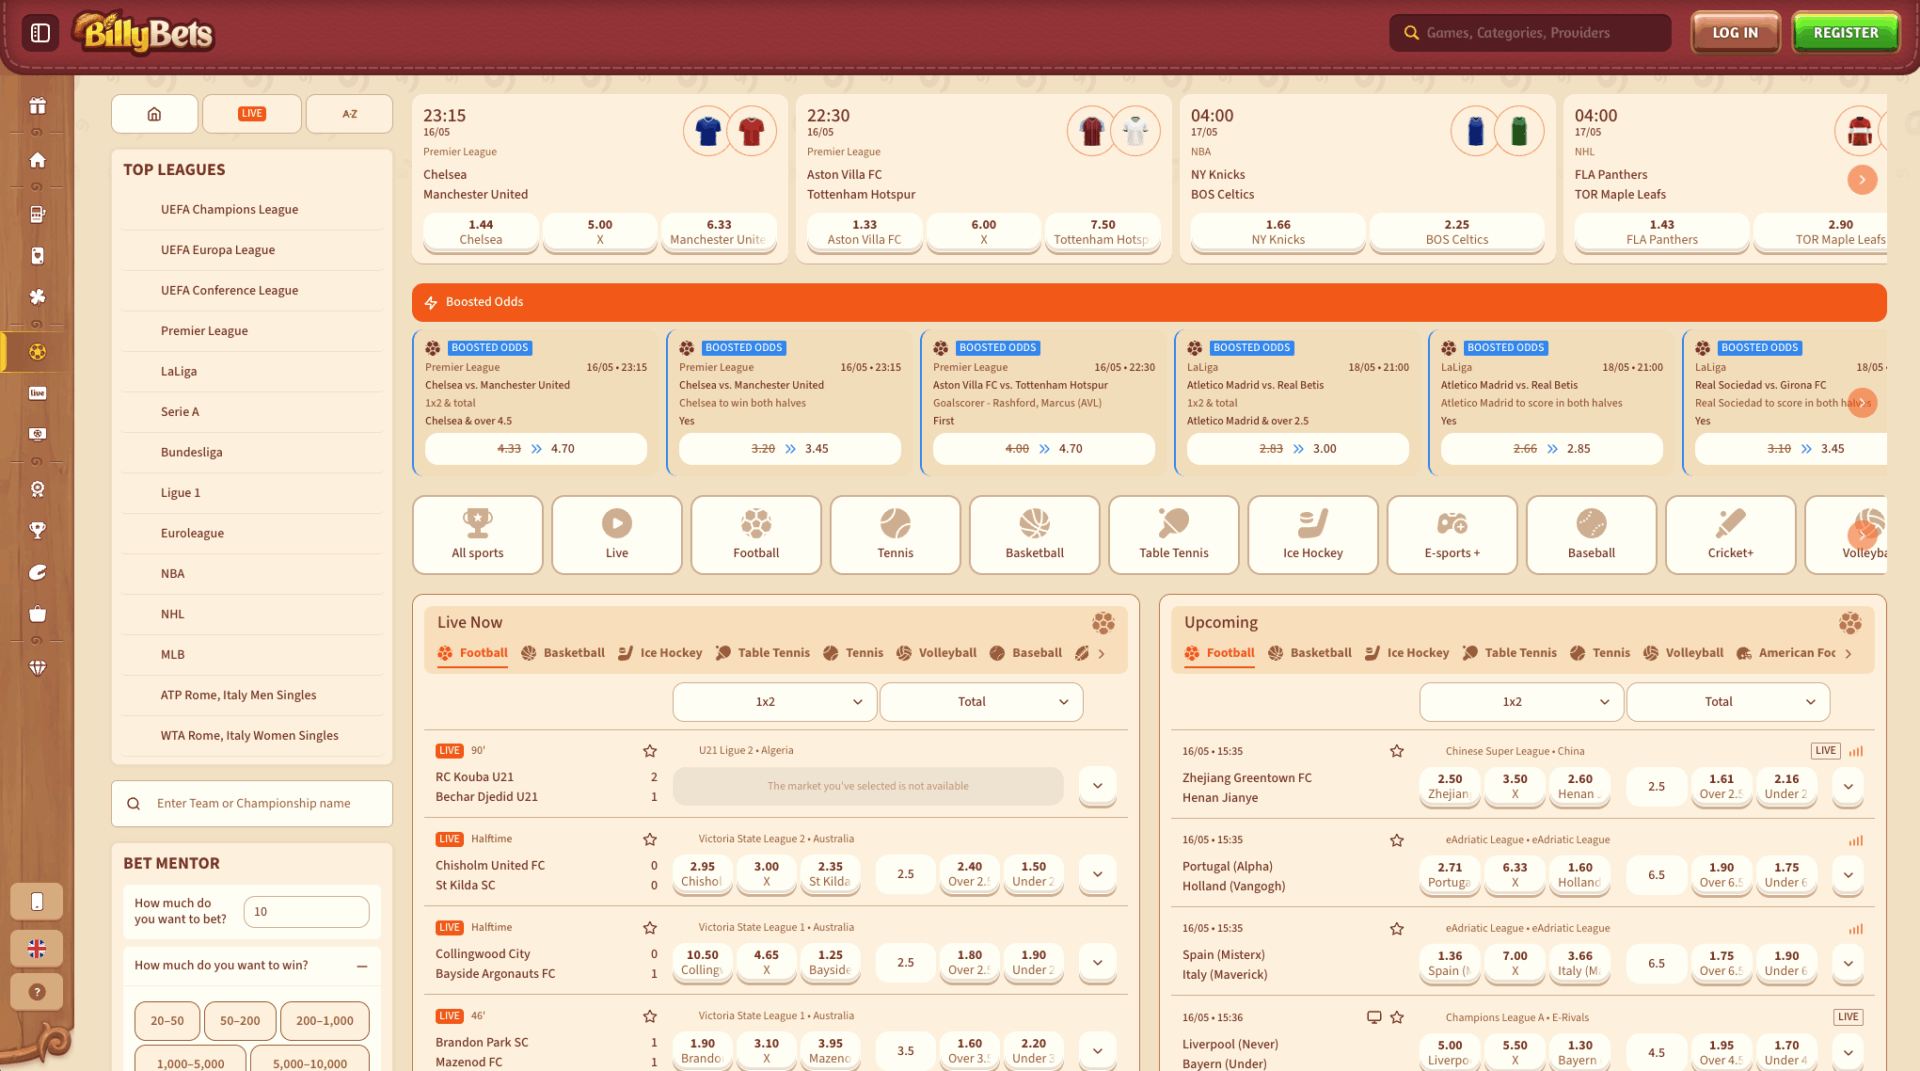Expand markets for RC Kouba U21 match
Viewport: 1920px width, 1071px height.
[x=1097, y=786]
